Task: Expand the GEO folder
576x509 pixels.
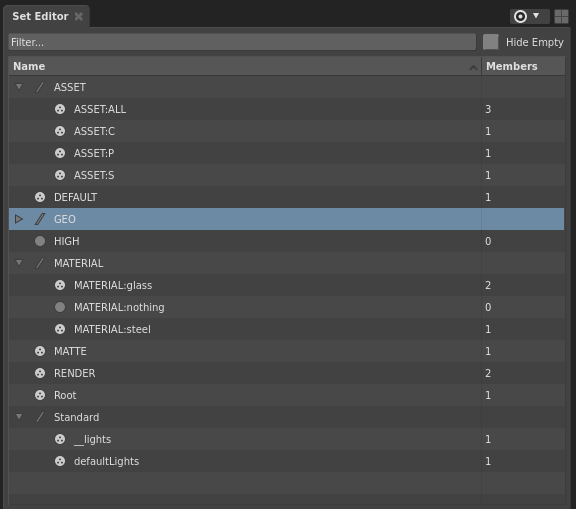Action: pos(19,219)
